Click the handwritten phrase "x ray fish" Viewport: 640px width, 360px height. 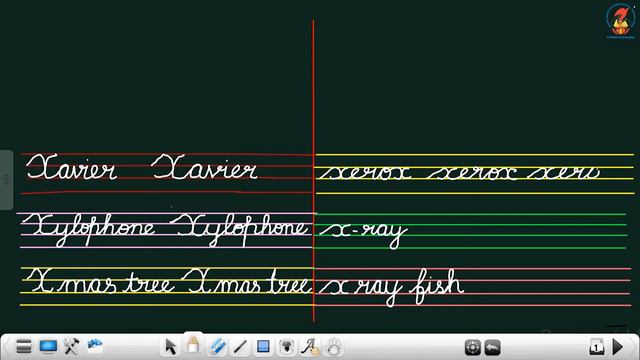tap(392, 287)
